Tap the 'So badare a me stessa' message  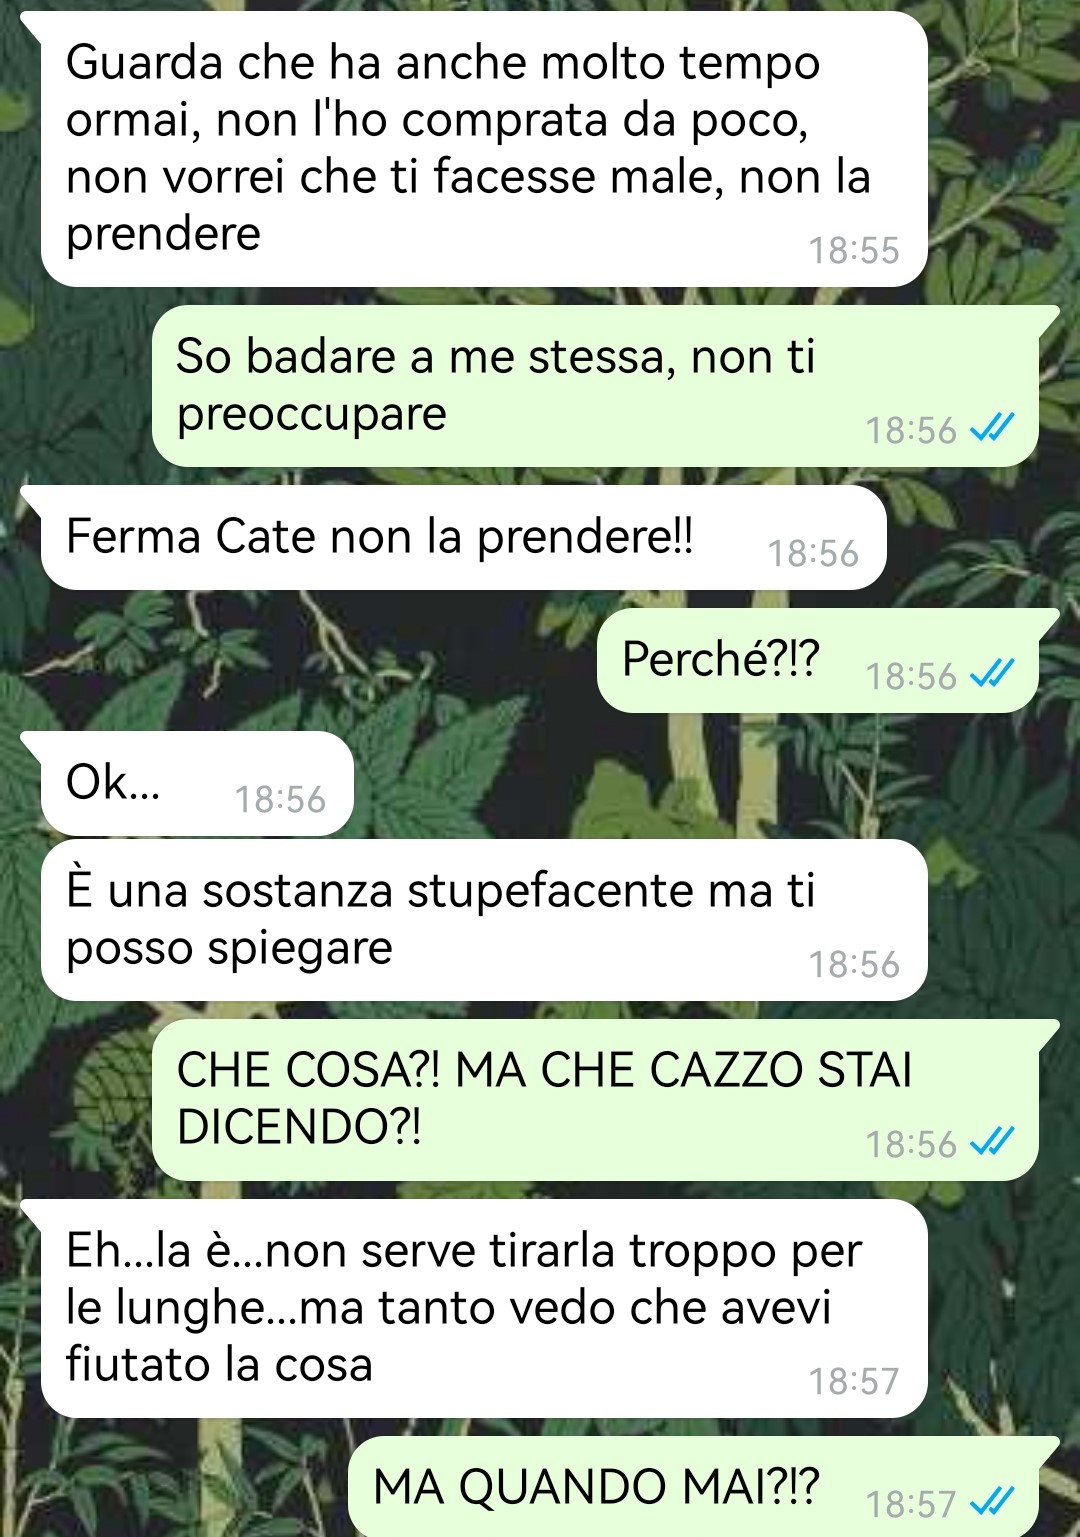point(595,386)
